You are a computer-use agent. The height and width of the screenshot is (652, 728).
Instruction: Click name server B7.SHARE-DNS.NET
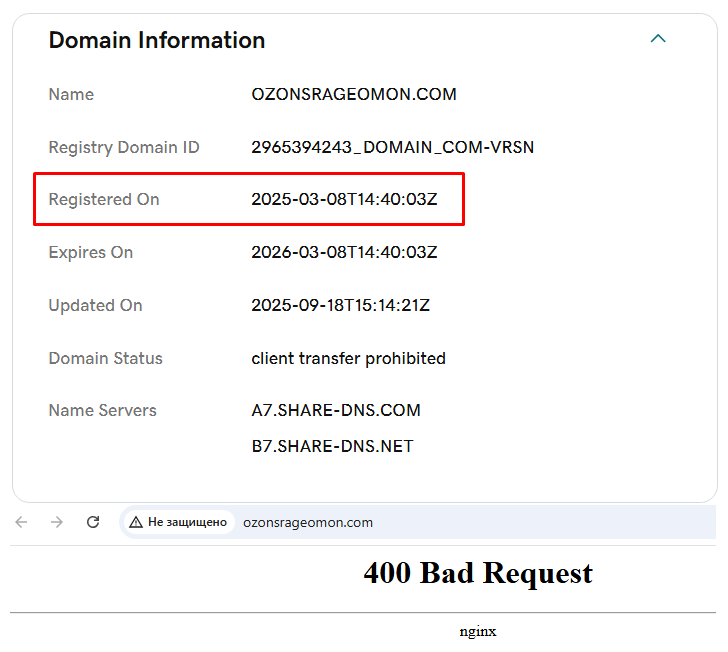(332, 446)
